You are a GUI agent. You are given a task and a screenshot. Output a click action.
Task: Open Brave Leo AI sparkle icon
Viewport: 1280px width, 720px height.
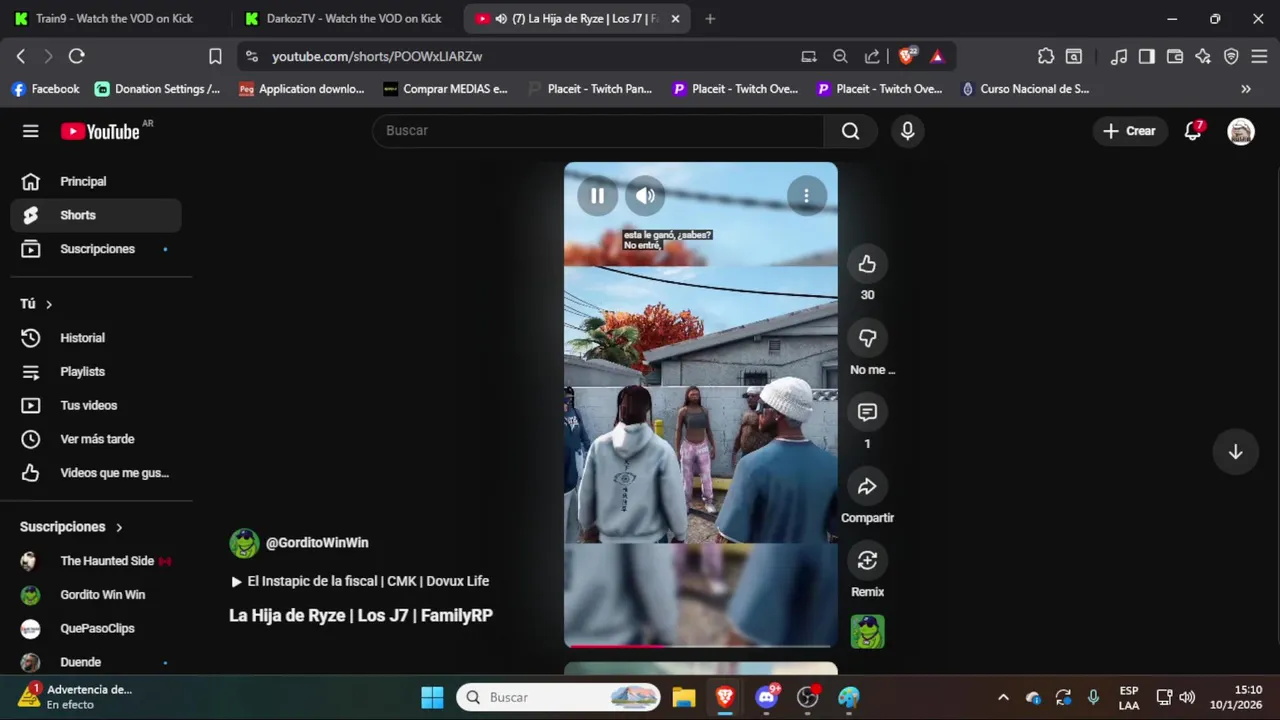tap(1203, 57)
